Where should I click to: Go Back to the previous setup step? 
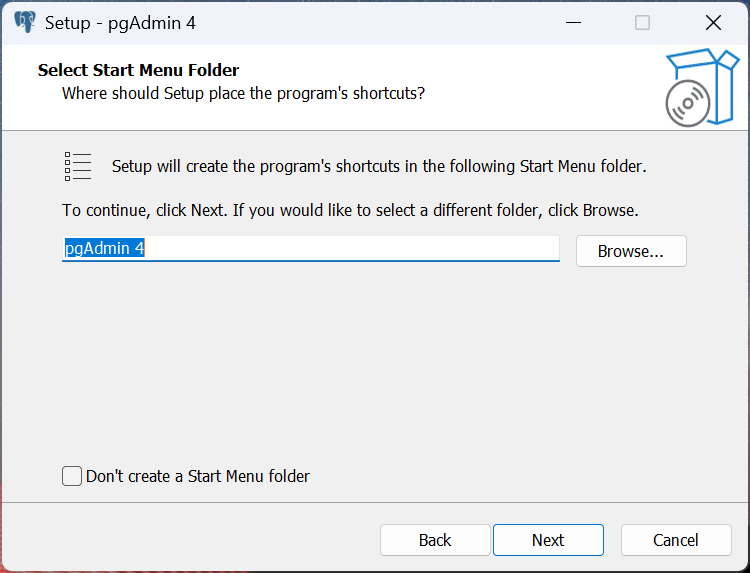tap(435, 540)
